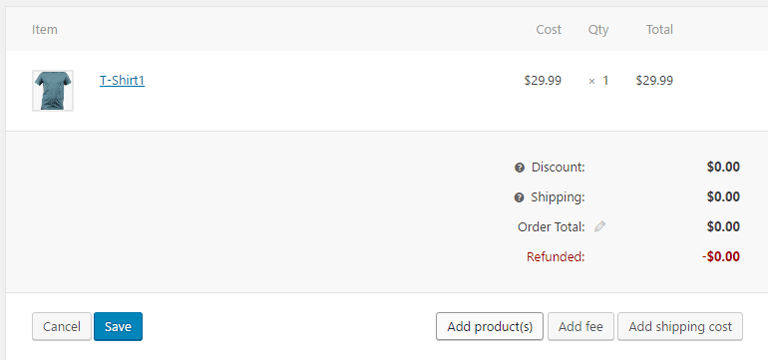Click the red Refunded amount -$0.00
The image size is (768, 360).
(720, 257)
